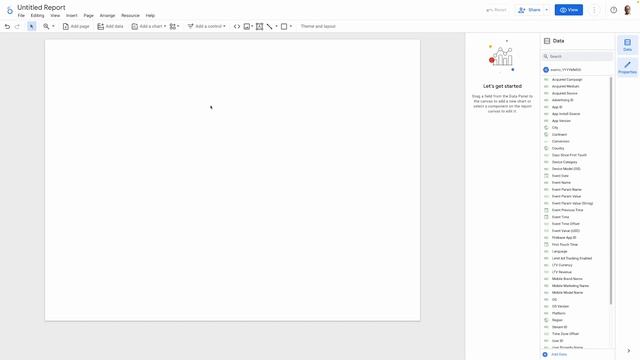Select the rectangle shape tool
The image size is (640, 360).
[284, 27]
